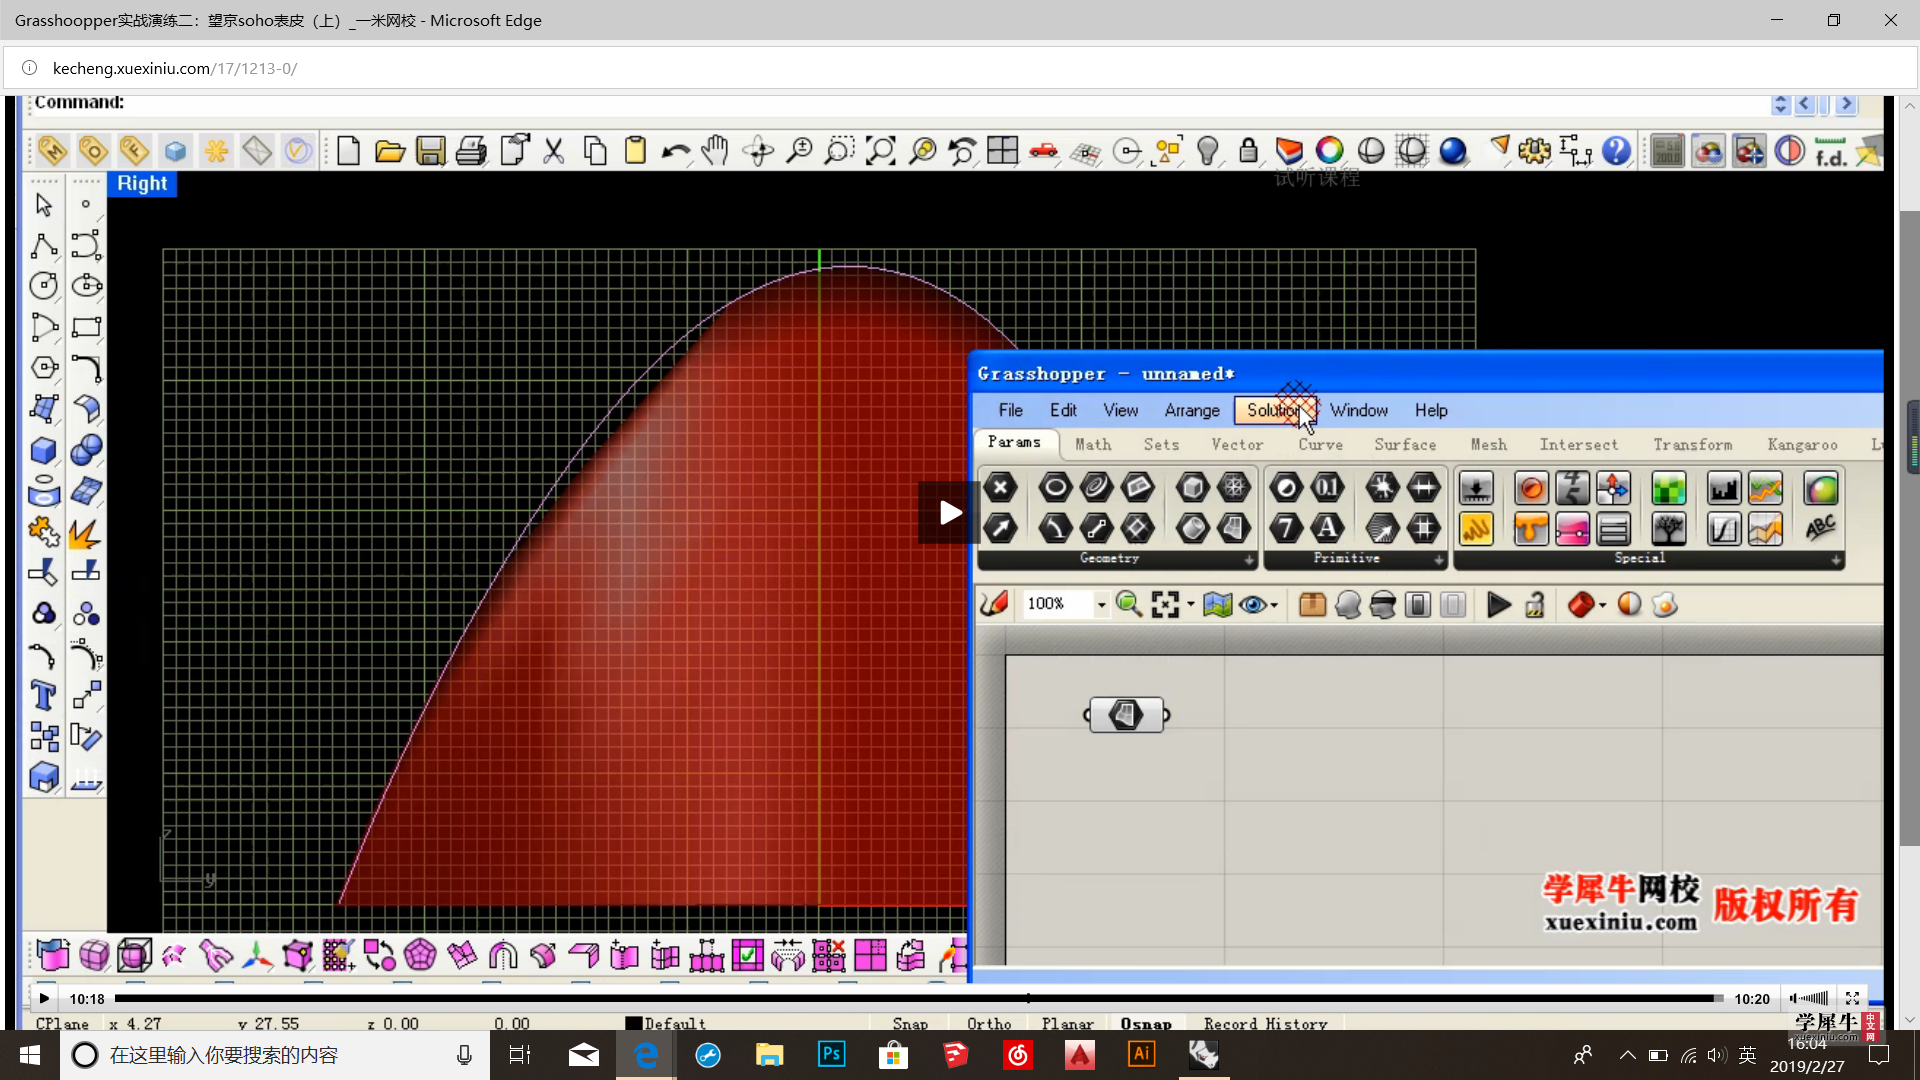Toggle Record History in status bar
Viewport: 1920px width, 1080px height.
coord(1266,1023)
